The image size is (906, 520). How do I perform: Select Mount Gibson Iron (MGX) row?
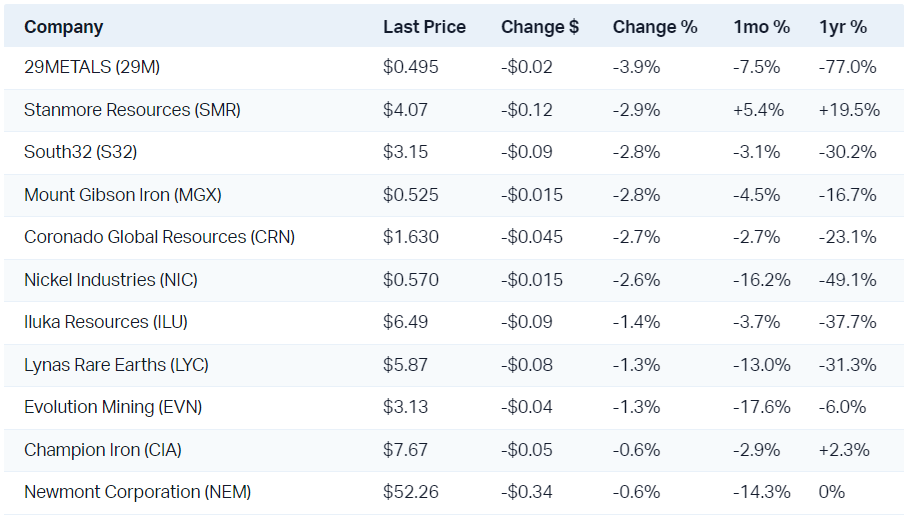point(123,195)
